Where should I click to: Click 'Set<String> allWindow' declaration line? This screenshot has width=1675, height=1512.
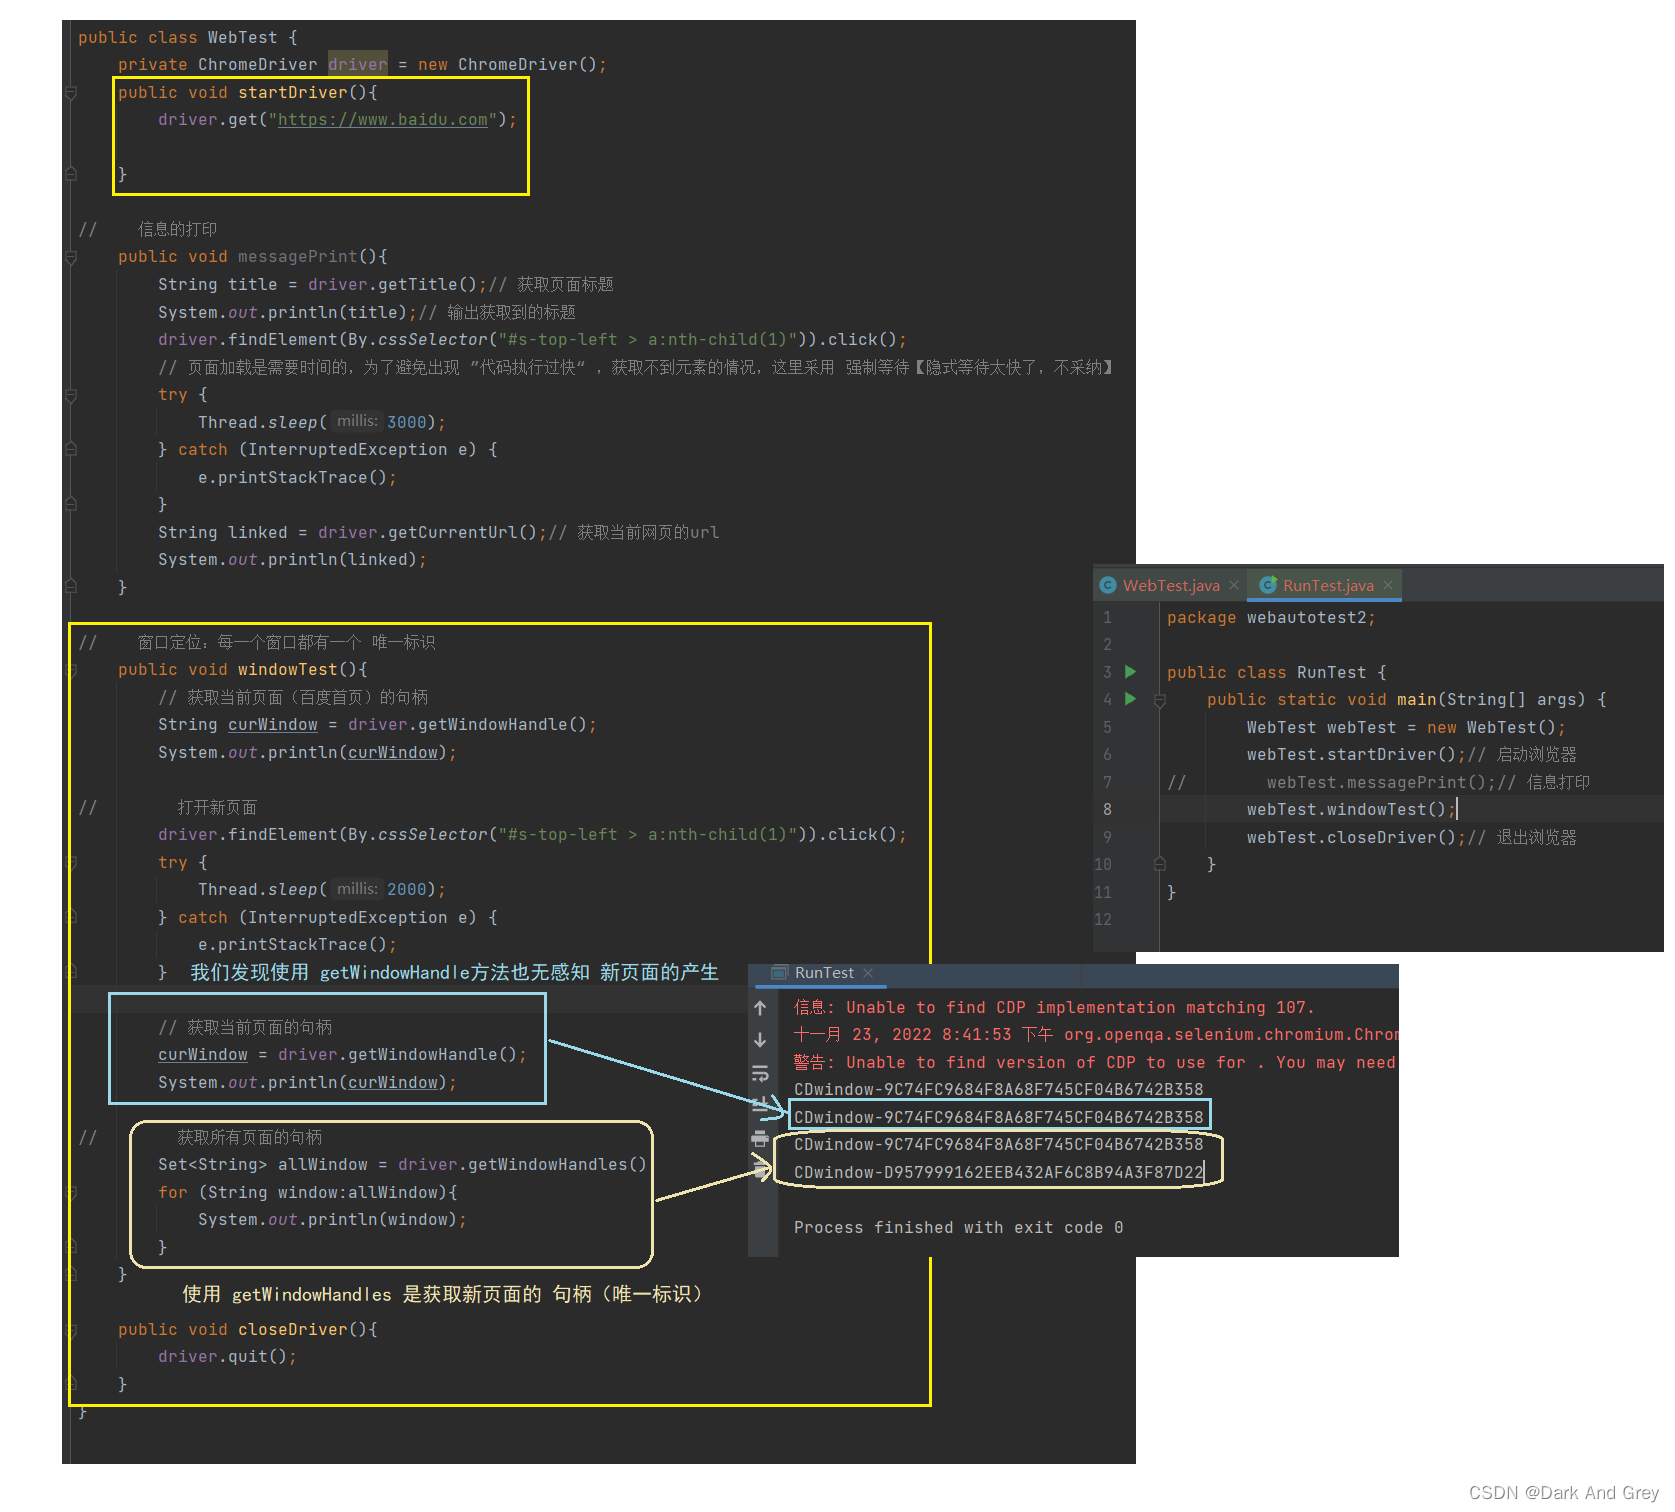click(x=402, y=1164)
